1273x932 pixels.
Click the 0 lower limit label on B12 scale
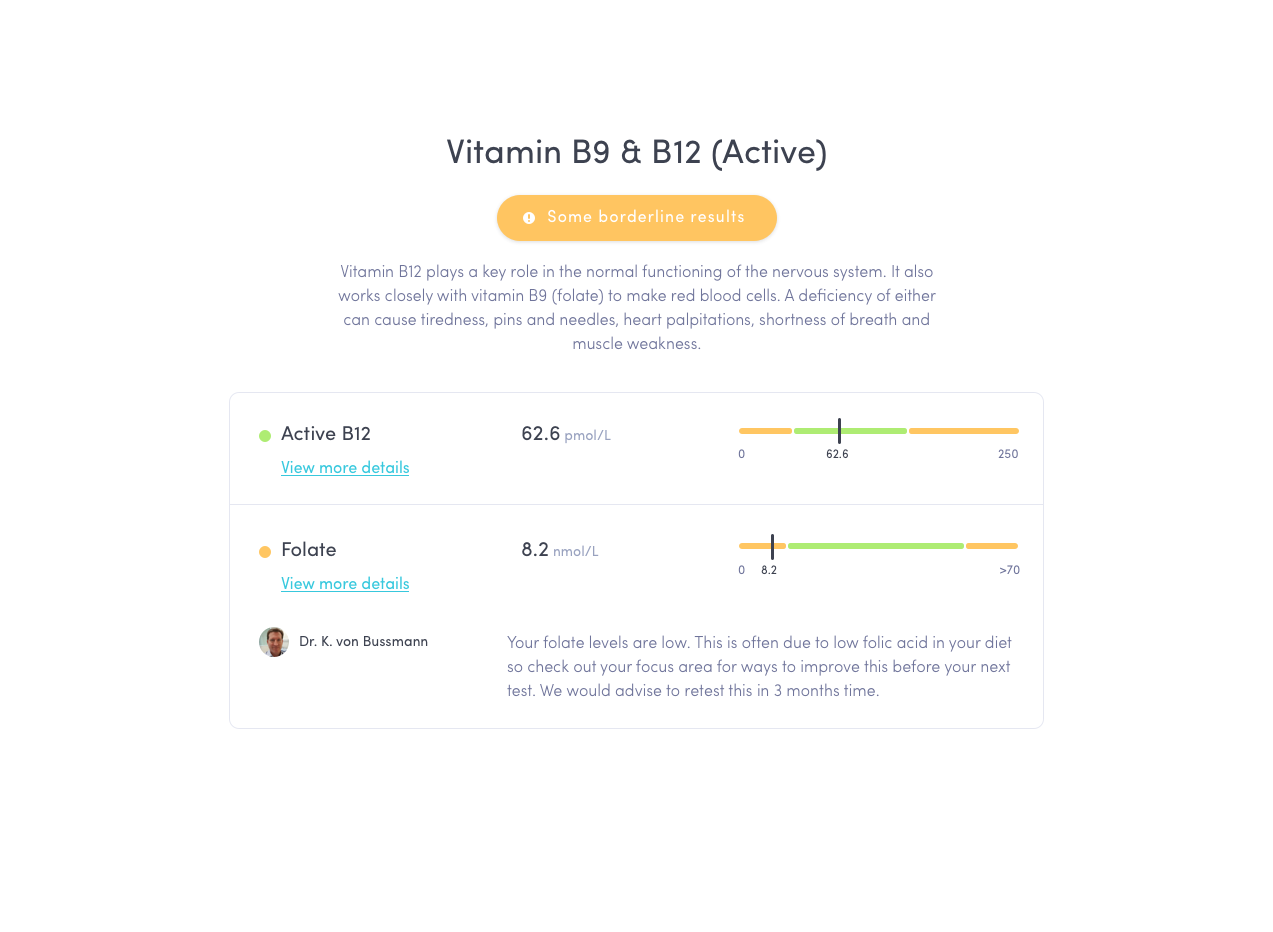741,453
